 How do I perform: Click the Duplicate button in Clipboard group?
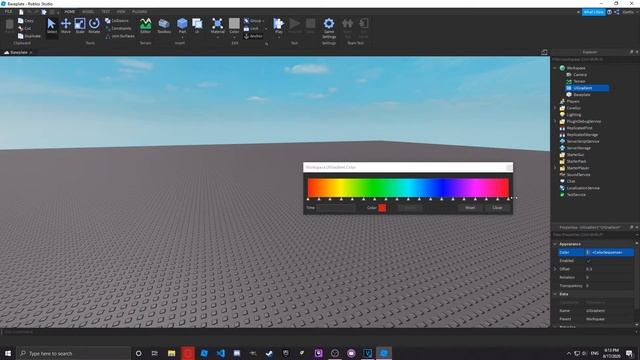pyautogui.click(x=29, y=36)
